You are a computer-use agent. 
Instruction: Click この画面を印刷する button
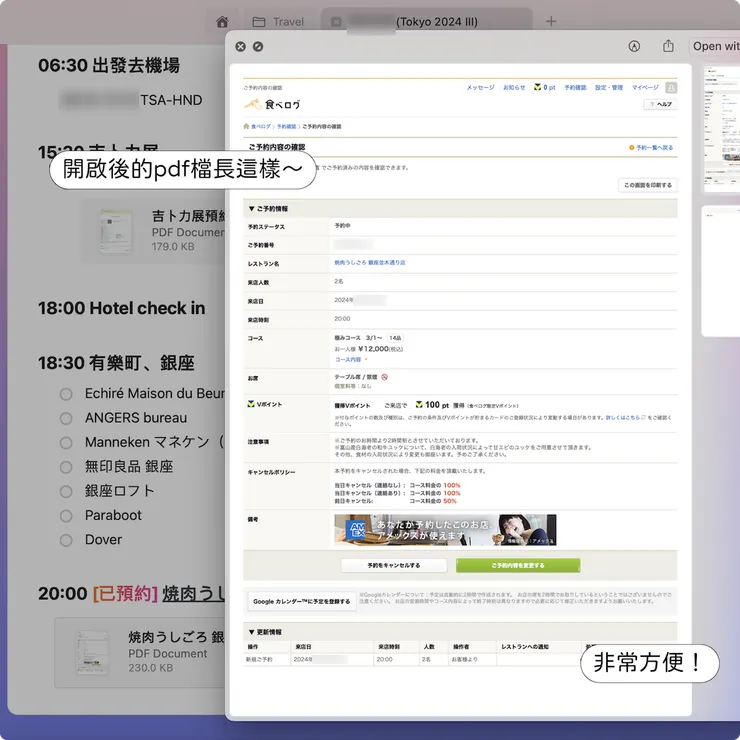coord(648,185)
